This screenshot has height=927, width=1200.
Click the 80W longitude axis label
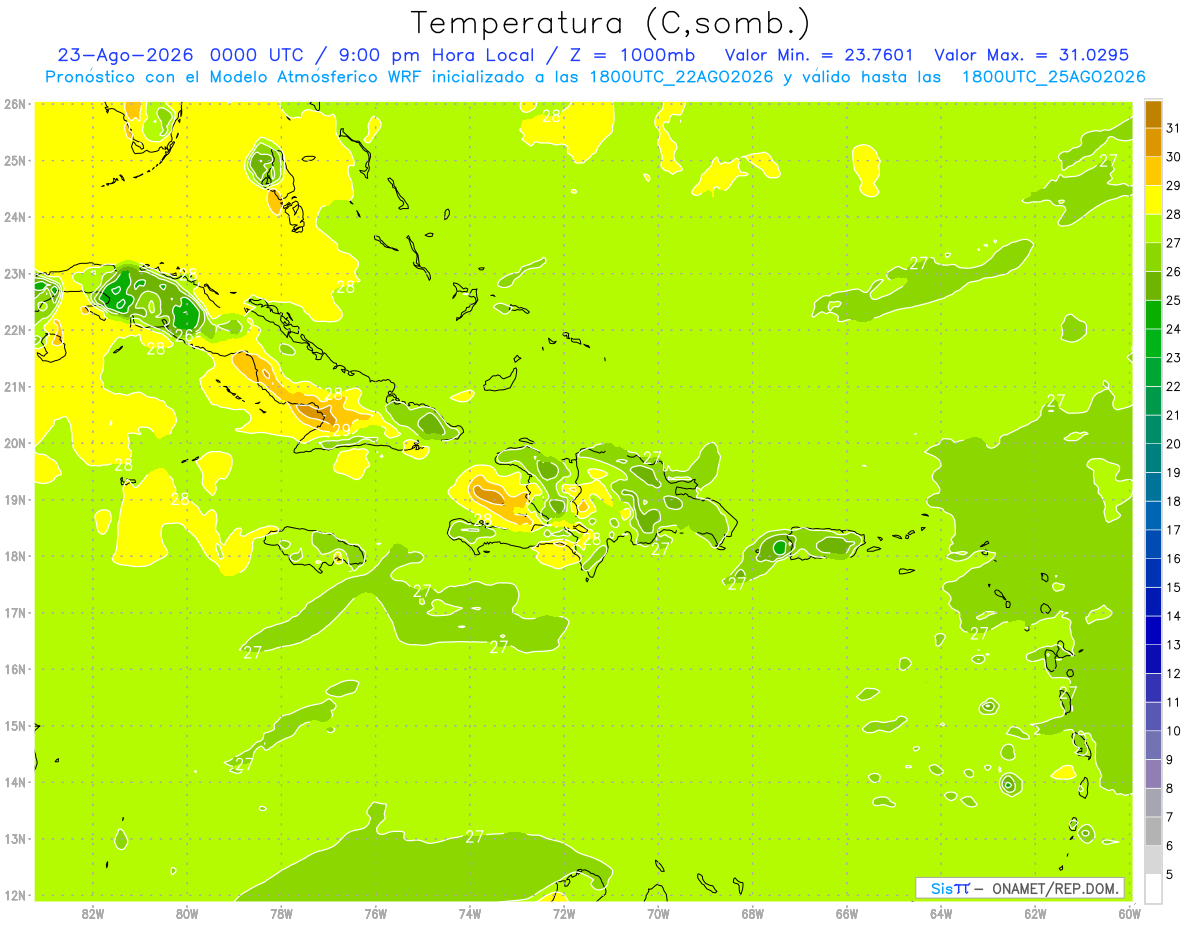pos(187,912)
